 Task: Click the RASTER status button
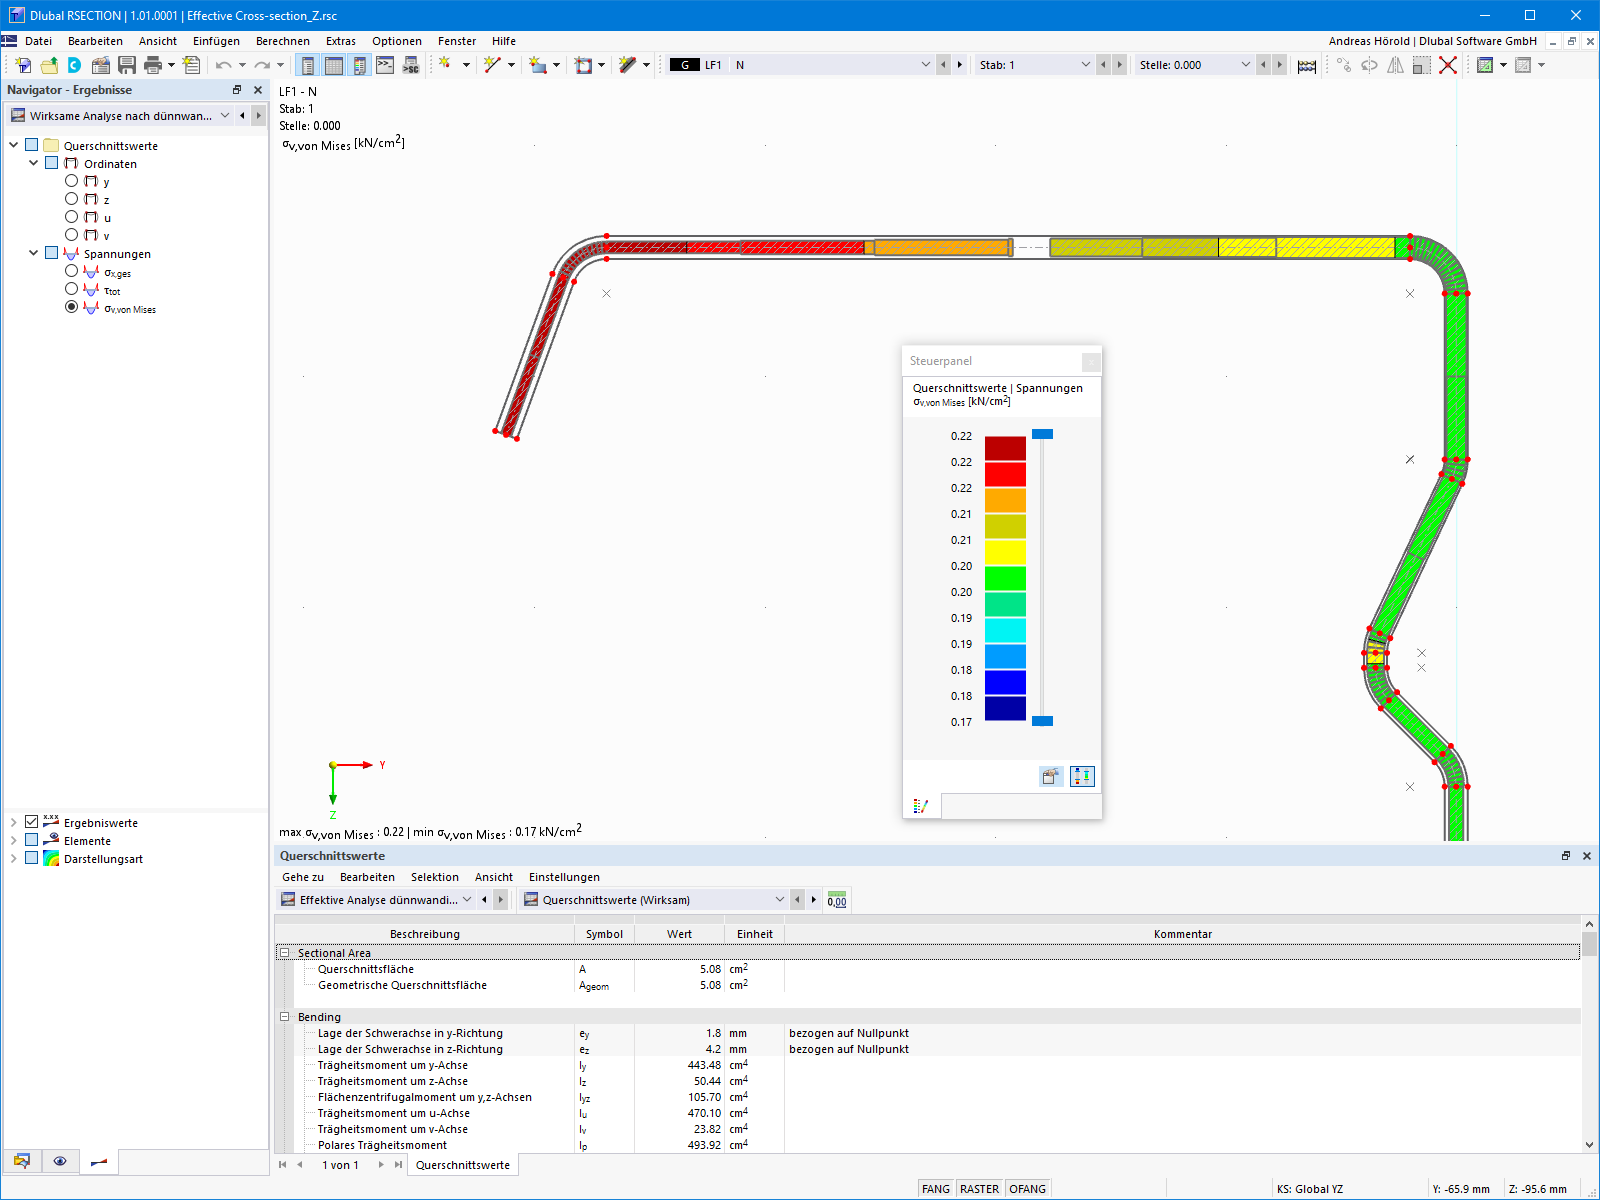coord(979,1189)
